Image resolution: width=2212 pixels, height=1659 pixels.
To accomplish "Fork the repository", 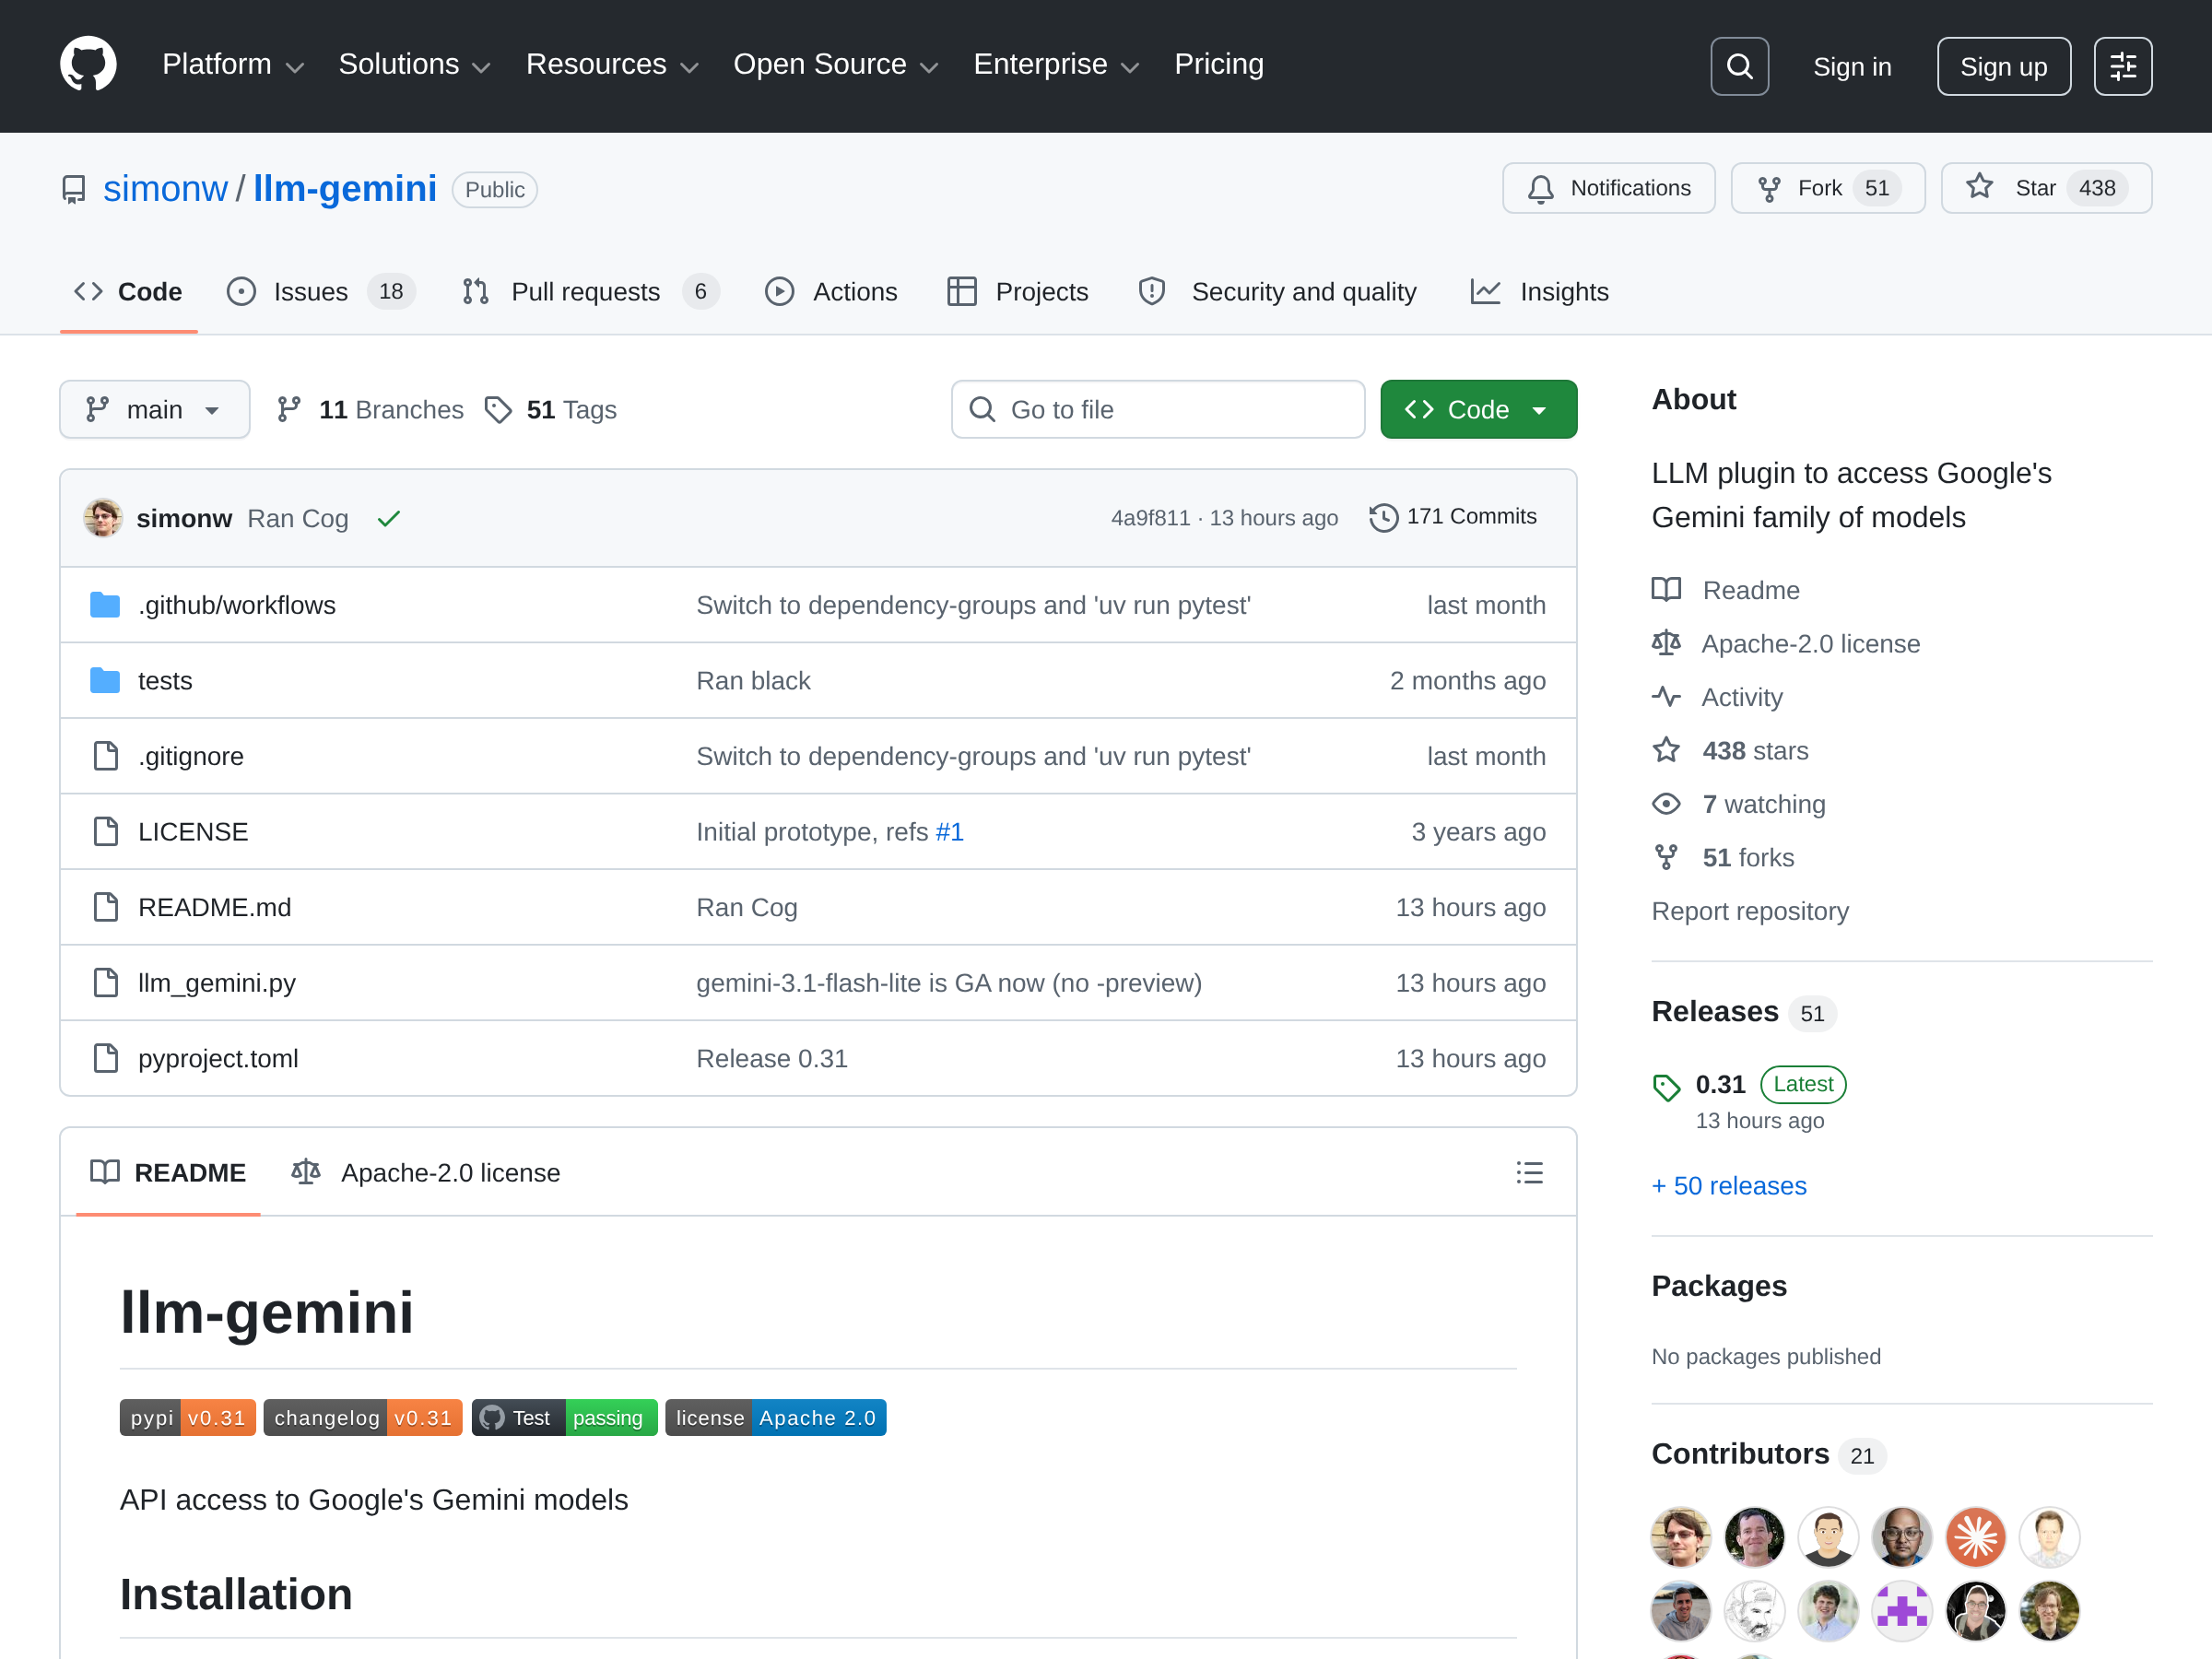I will click(x=1827, y=188).
